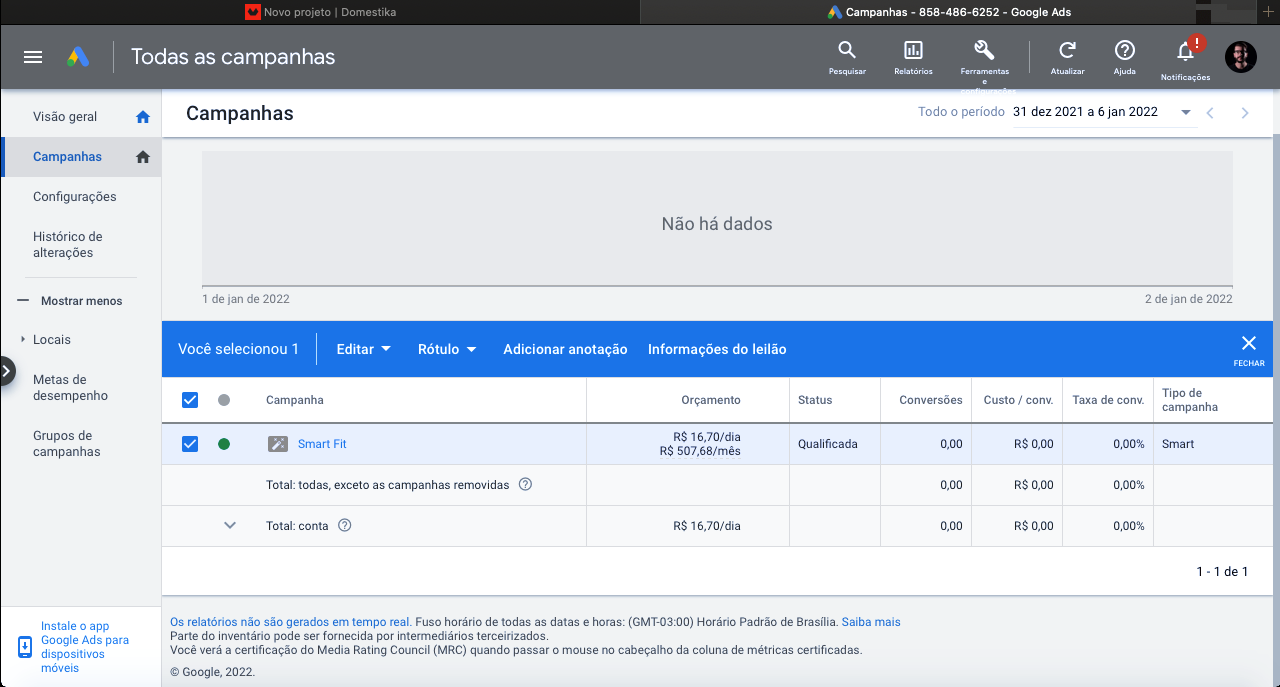Click Os relatórios não são gerados link
Screen dimensions: 1280x687
coord(291,622)
